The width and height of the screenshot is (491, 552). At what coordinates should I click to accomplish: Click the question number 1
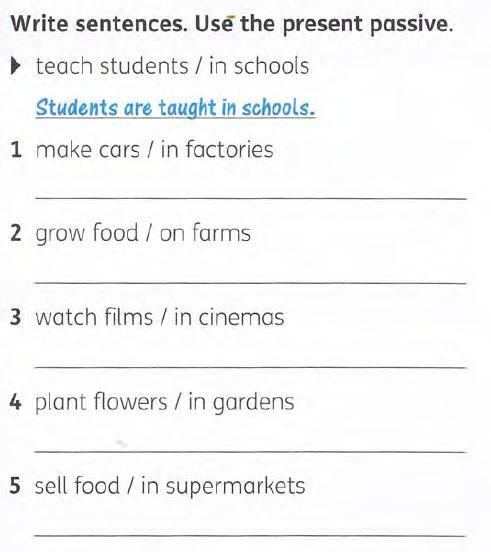click(x=16, y=150)
